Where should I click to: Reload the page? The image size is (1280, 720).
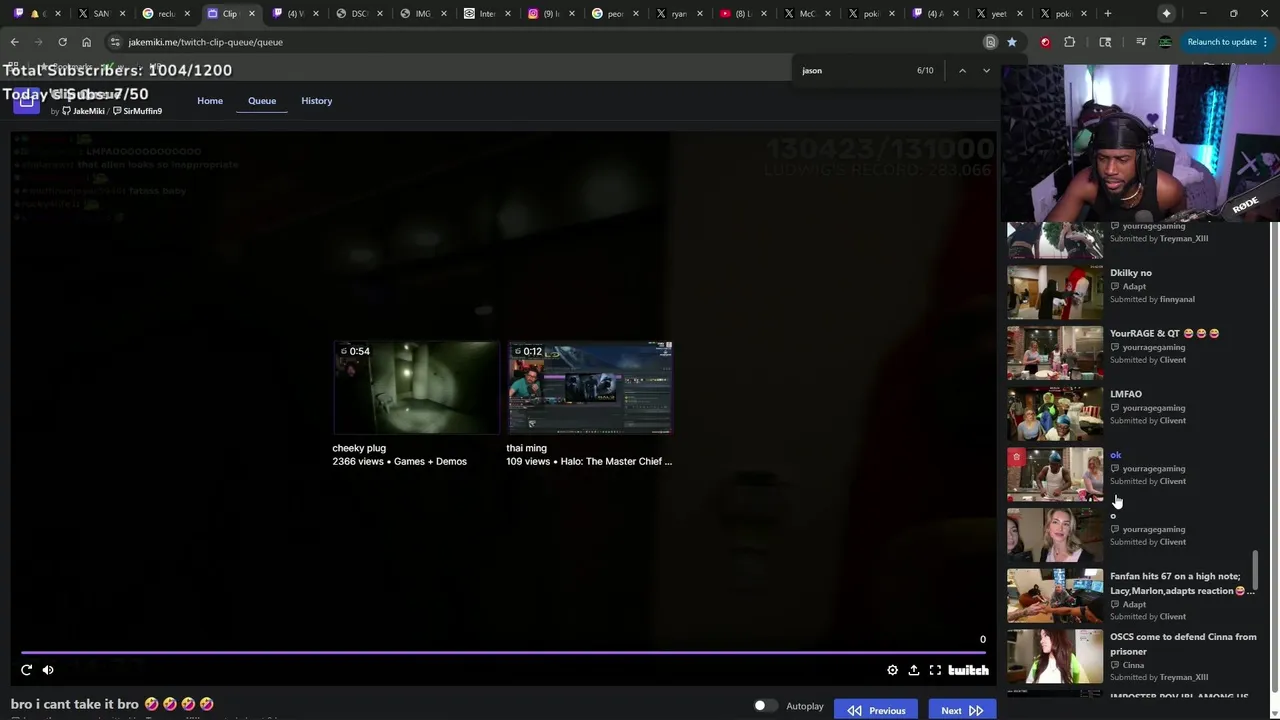pos(62,42)
